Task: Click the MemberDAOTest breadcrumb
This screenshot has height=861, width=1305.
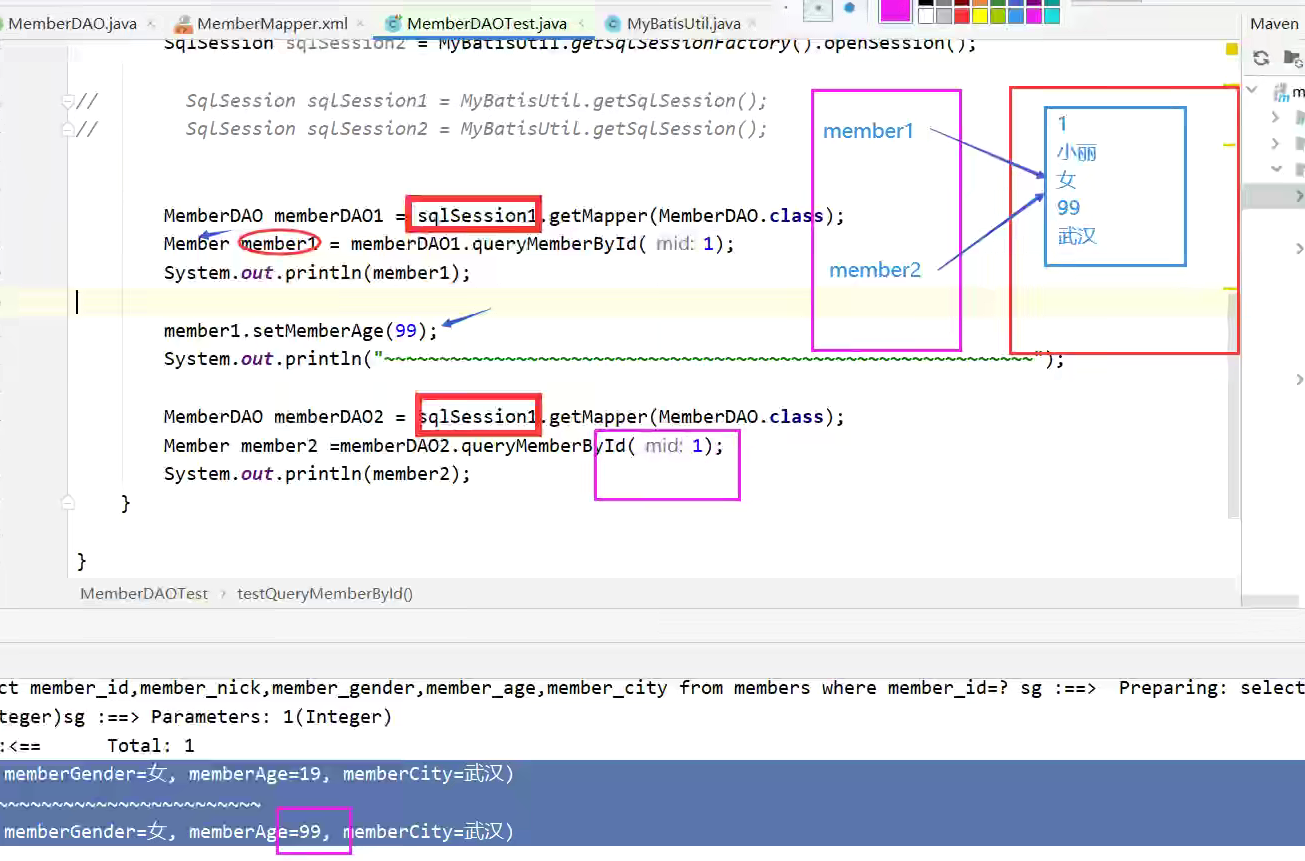Action: pos(144,593)
